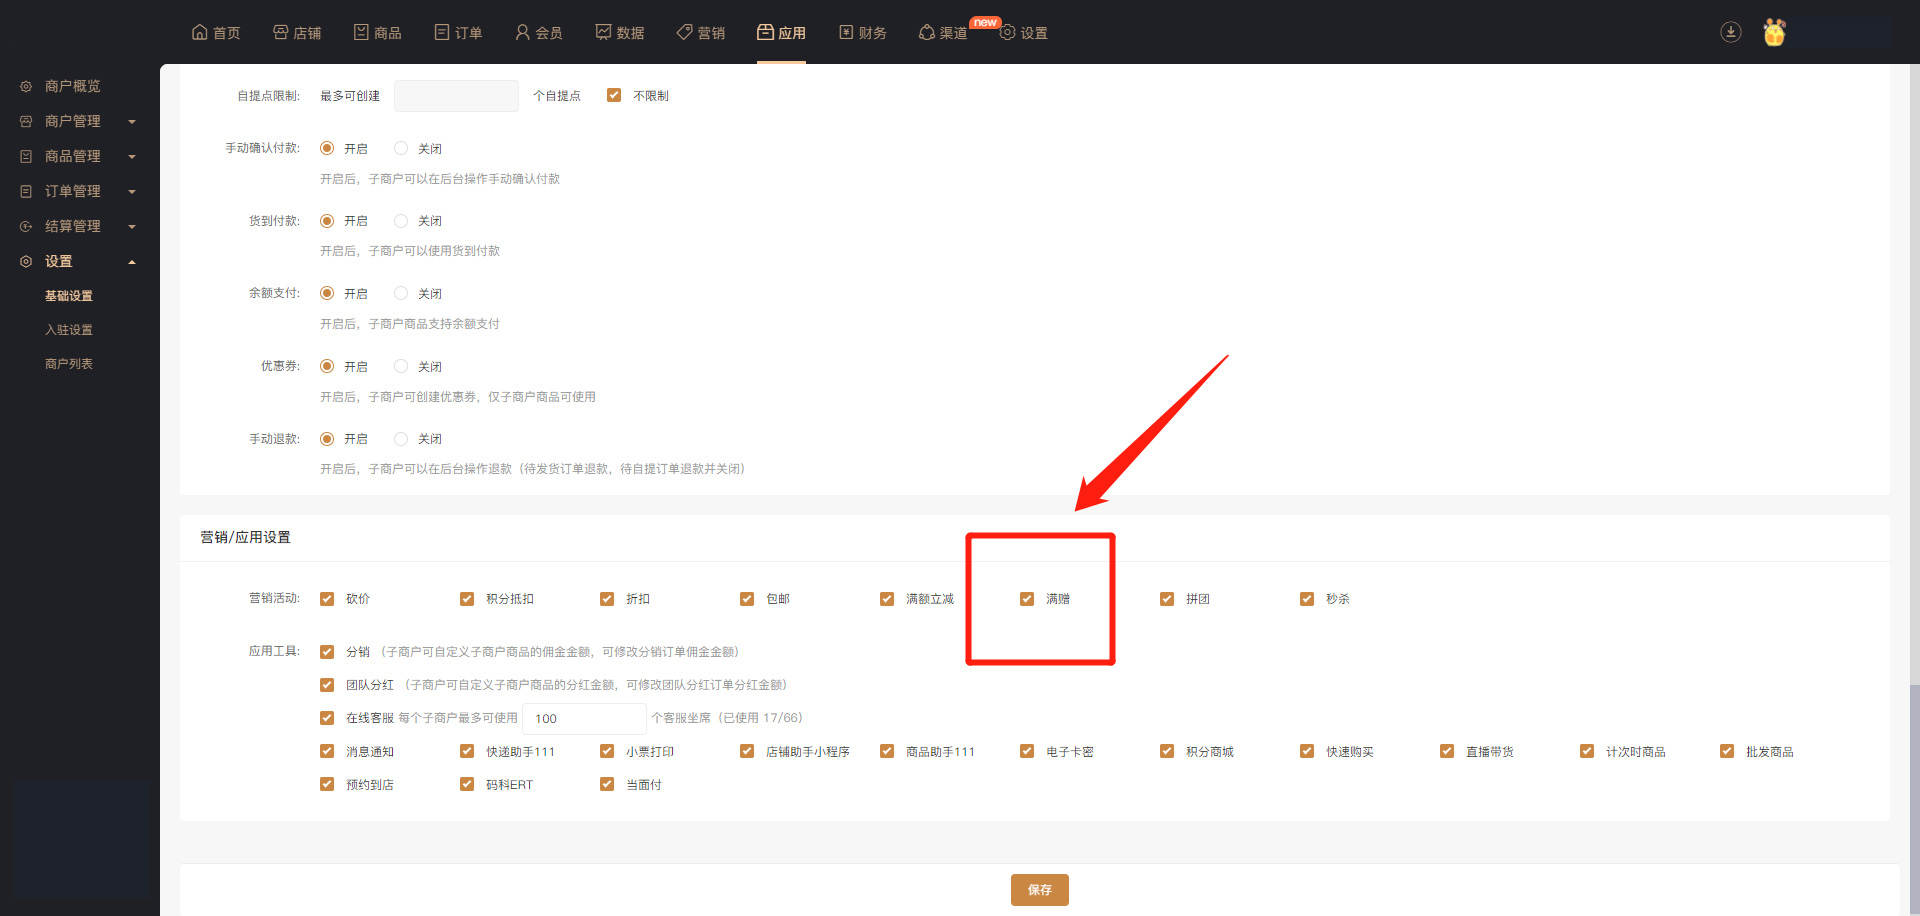
Task: Click the 首页 home icon
Action: coord(200,32)
